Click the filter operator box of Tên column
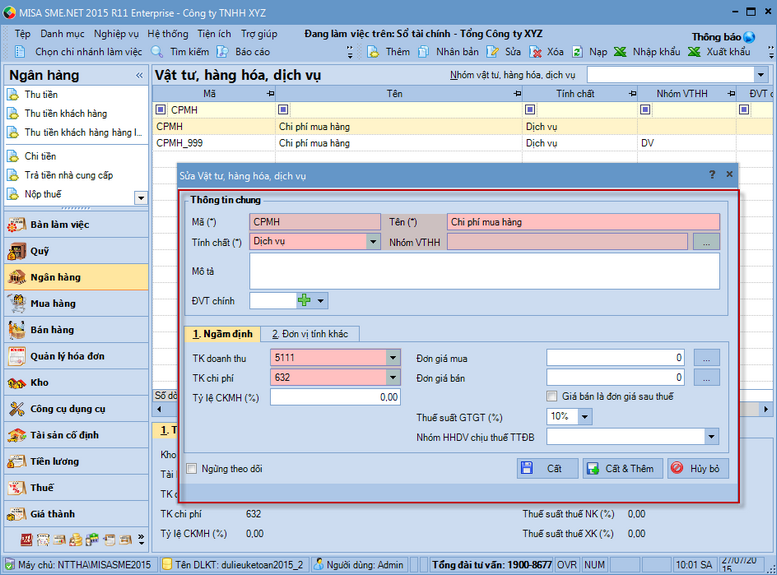Screen dimensions: 777x575 tap(283, 110)
